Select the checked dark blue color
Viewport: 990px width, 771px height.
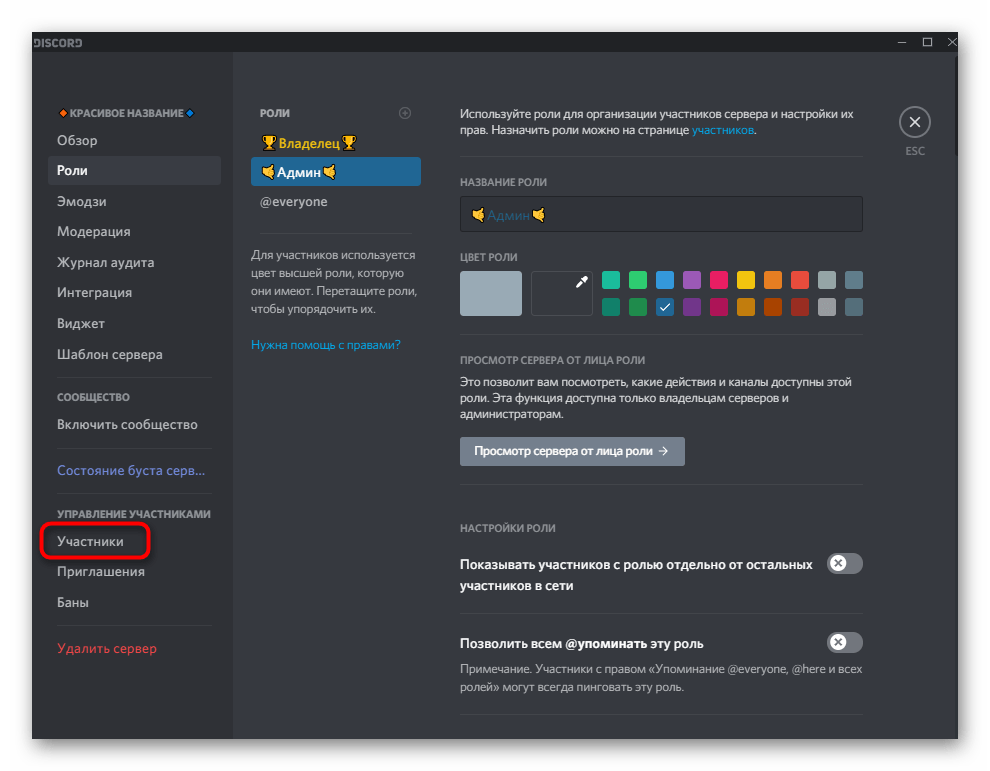(x=665, y=307)
